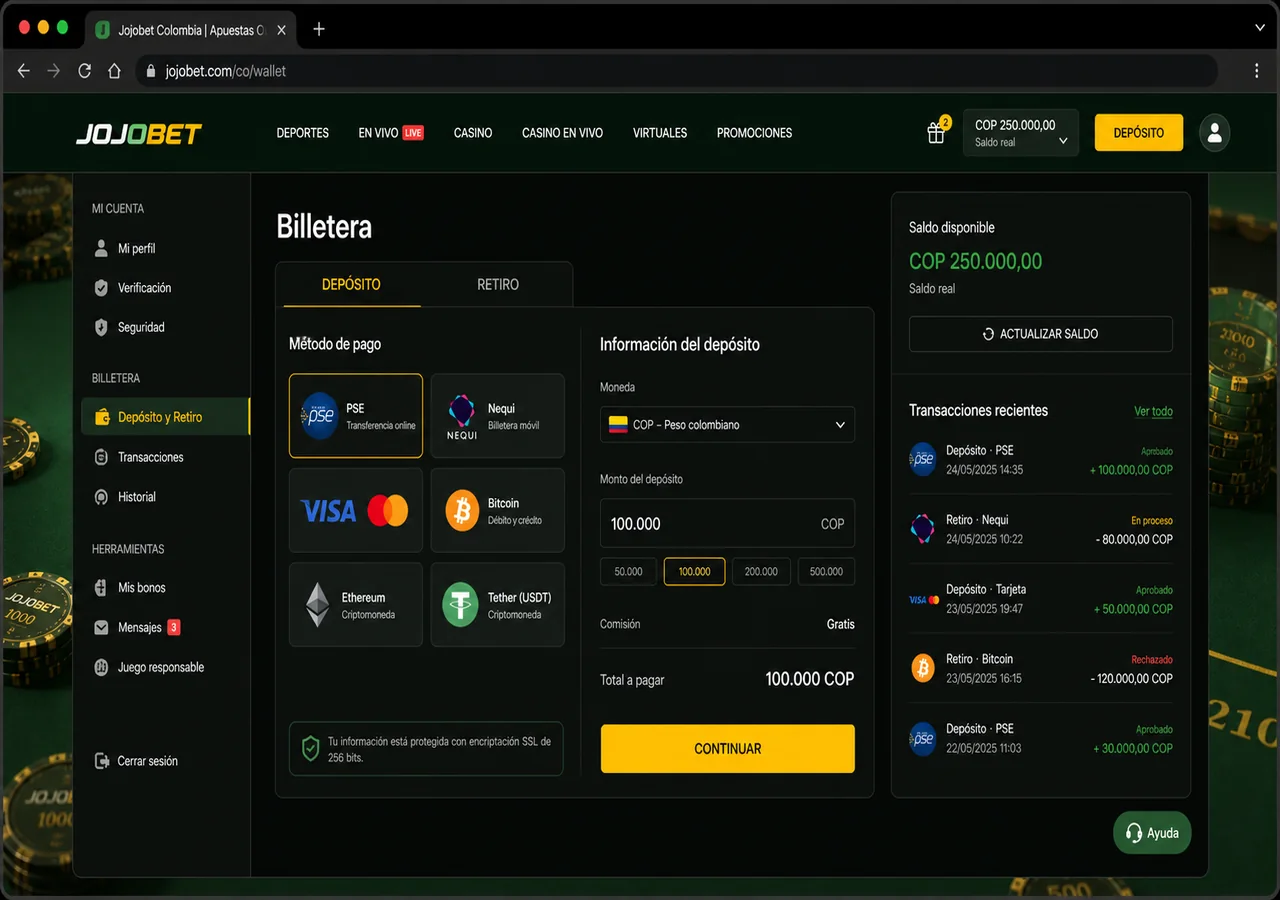Click the Cerrar sesión logout icon
Image resolution: width=1280 pixels, height=900 pixels.
(101, 761)
